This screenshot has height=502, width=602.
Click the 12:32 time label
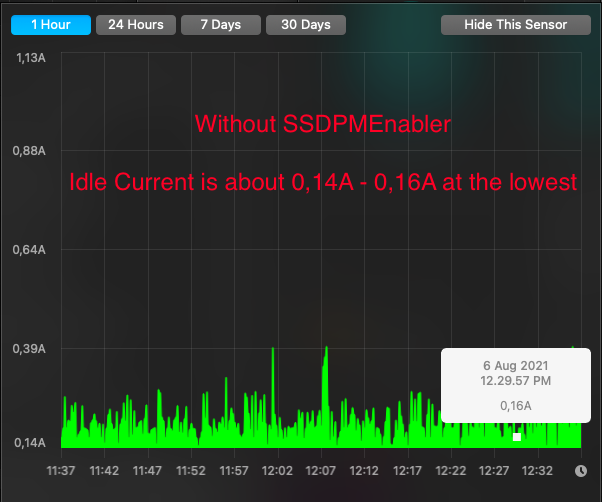(538, 471)
